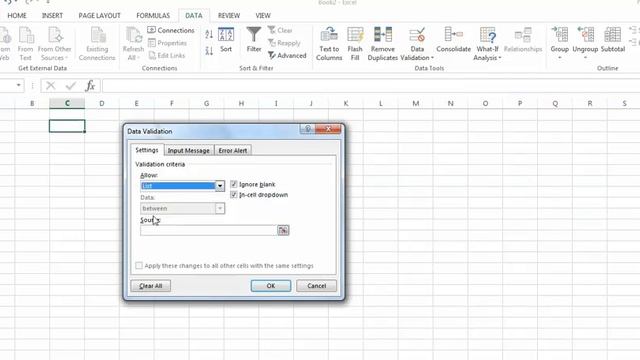Click the Clear All button

click(x=151, y=286)
